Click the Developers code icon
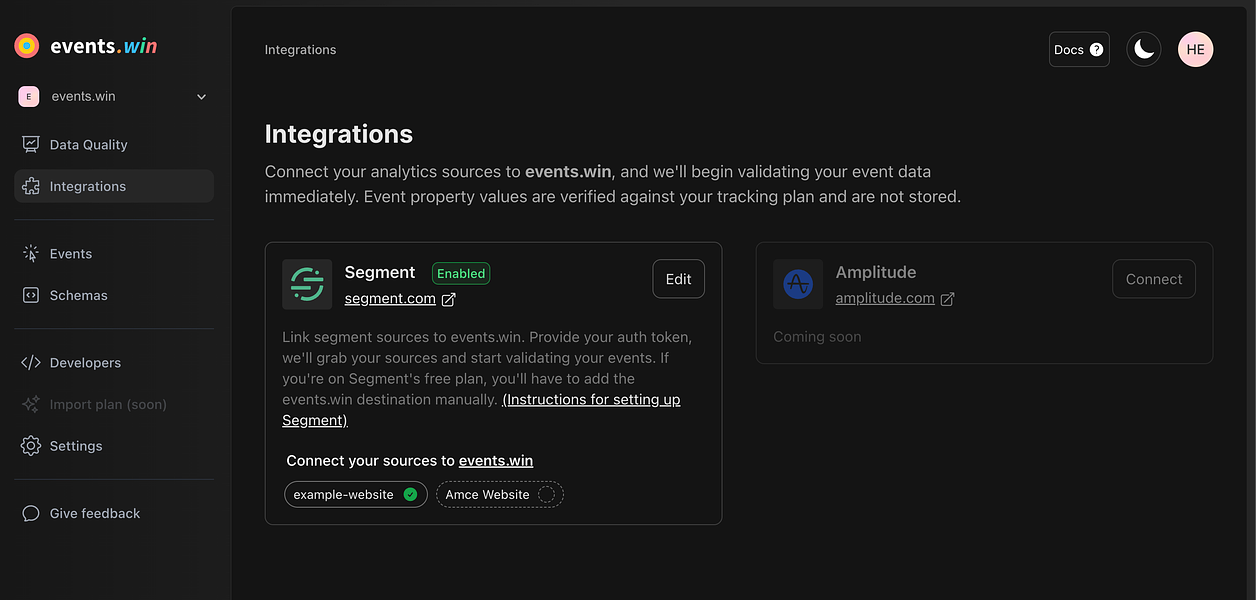Viewport: 1256px width, 600px height. 31,363
